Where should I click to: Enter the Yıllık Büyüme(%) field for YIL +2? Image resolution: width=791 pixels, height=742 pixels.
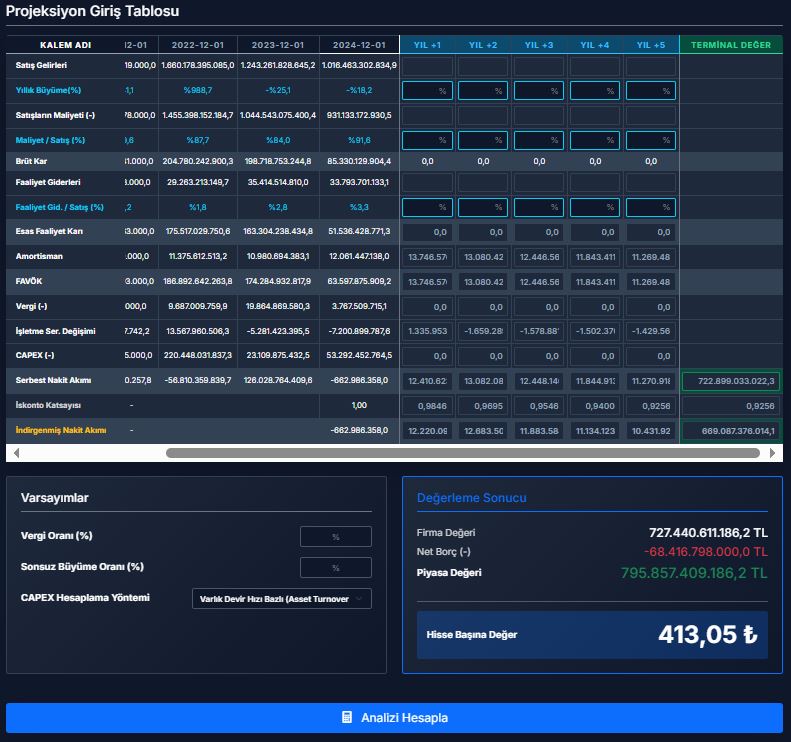pos(483,91)
